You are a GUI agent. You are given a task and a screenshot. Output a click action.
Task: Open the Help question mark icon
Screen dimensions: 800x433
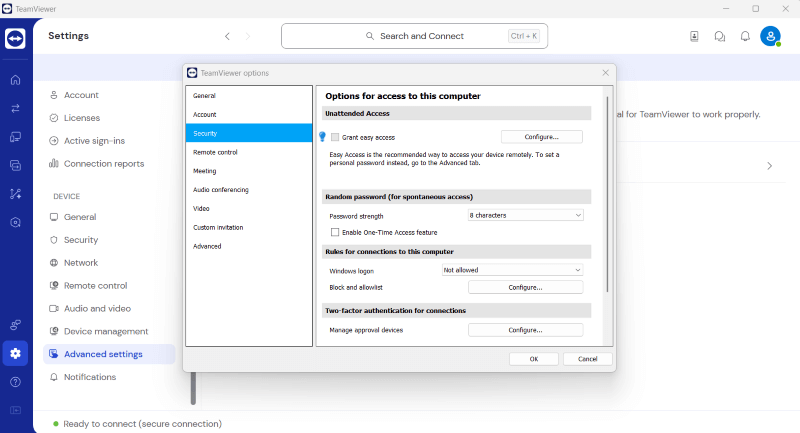tap(15, 382)
